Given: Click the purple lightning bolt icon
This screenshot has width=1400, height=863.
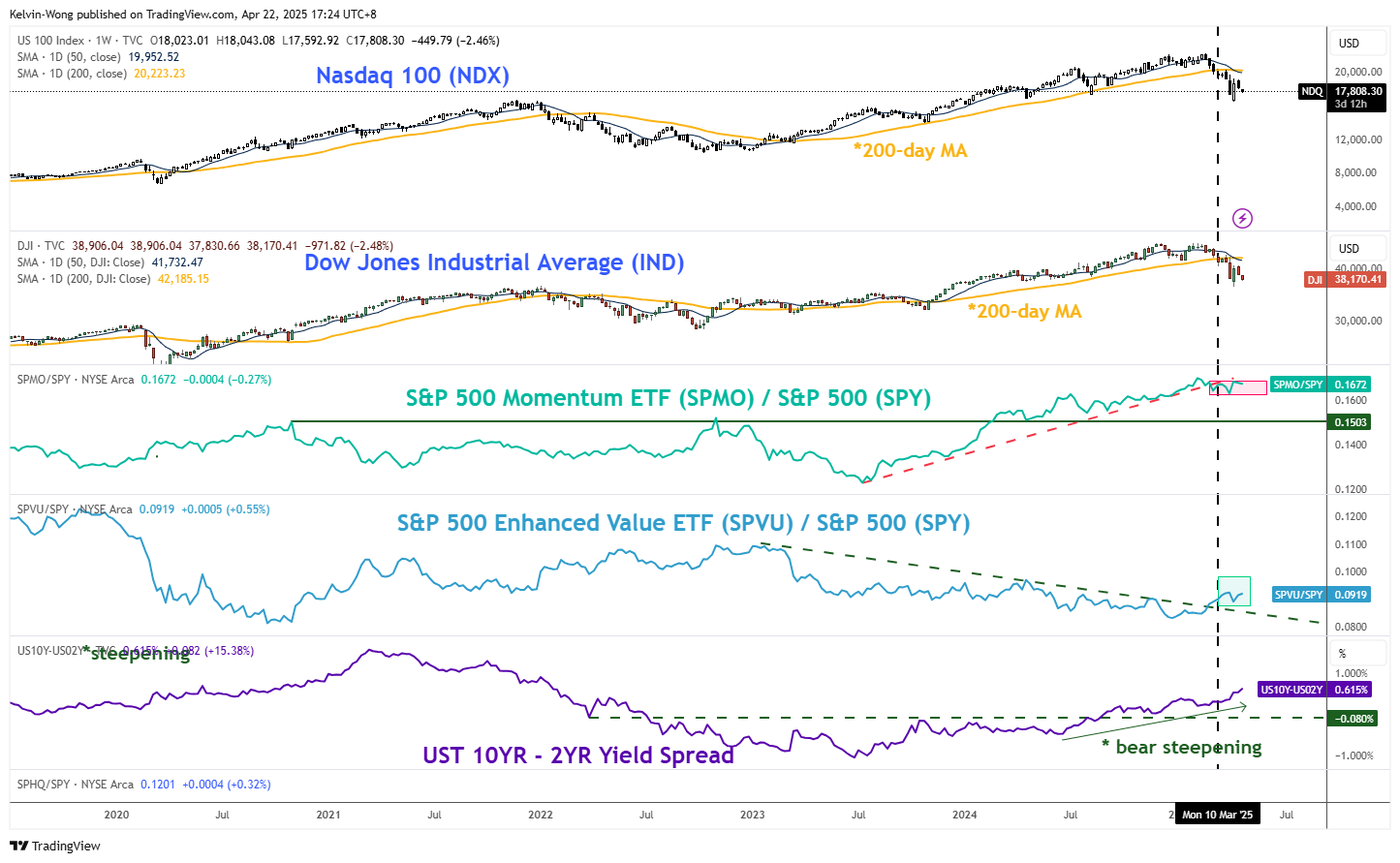Looking at the screenshot, I should click(x=1242, y=217).
